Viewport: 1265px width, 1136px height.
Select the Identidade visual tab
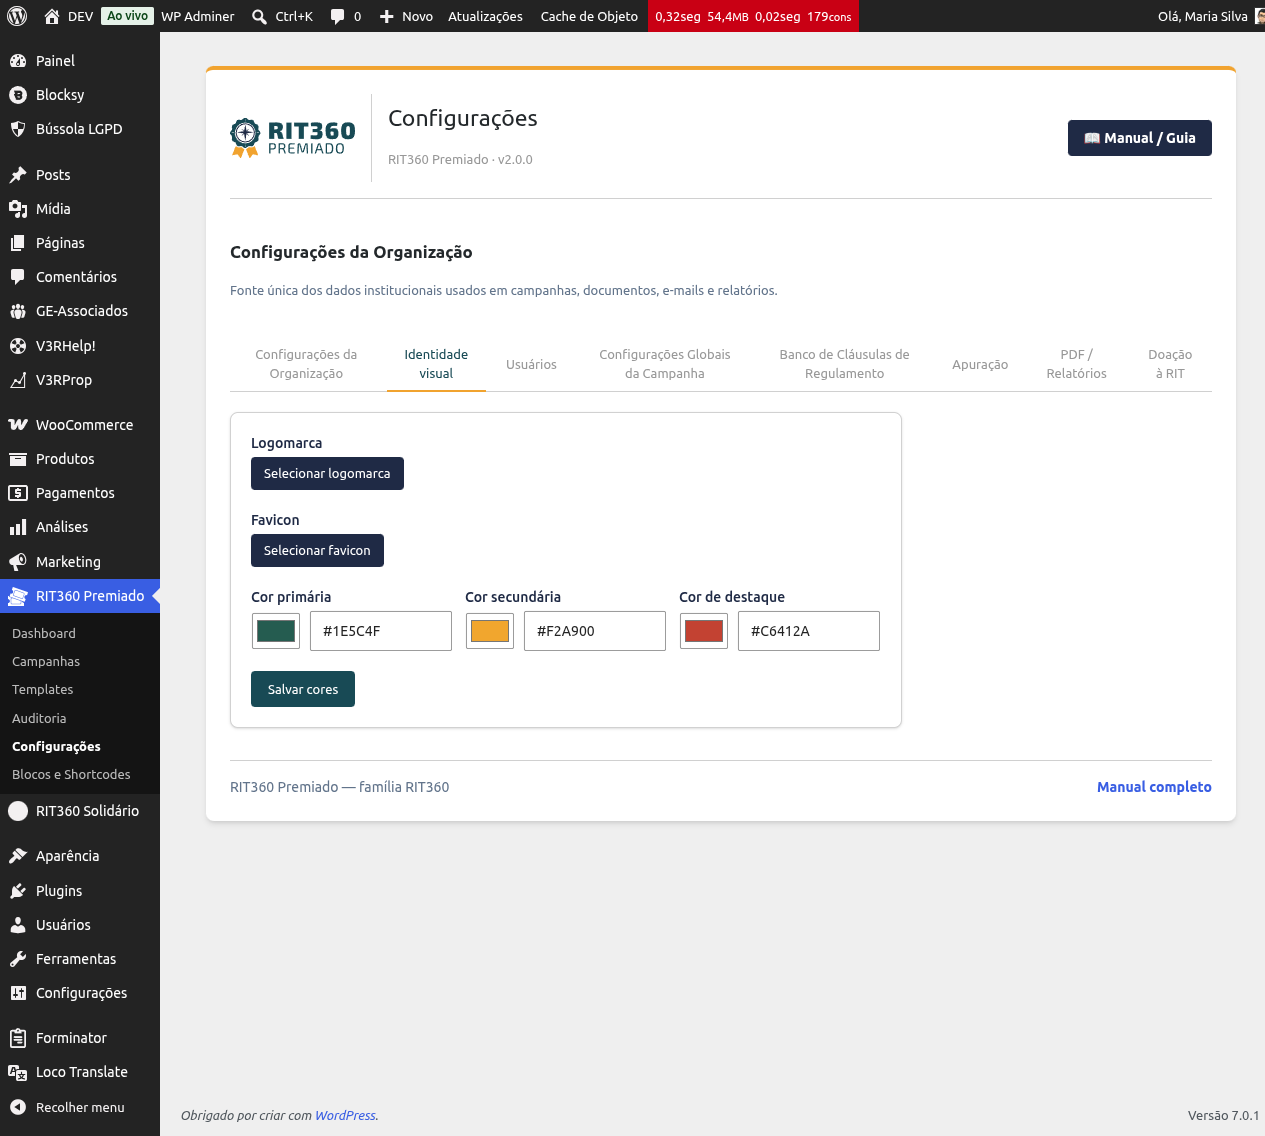pyautogui.click(x=436, y=364)
